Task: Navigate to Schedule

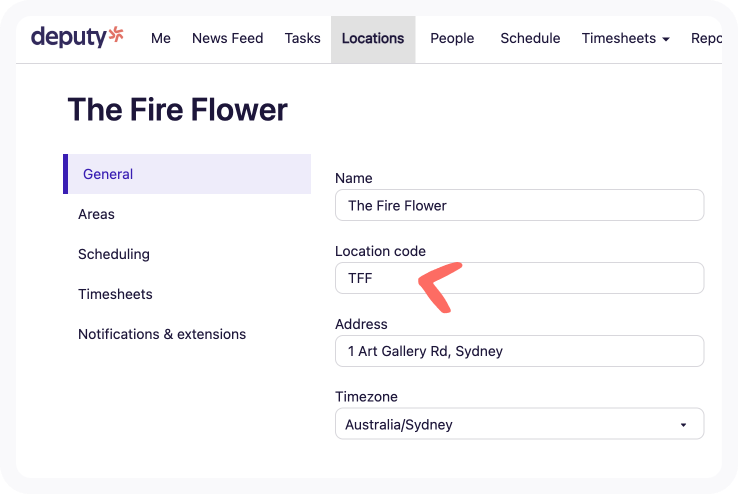Action: pos(530,38)
